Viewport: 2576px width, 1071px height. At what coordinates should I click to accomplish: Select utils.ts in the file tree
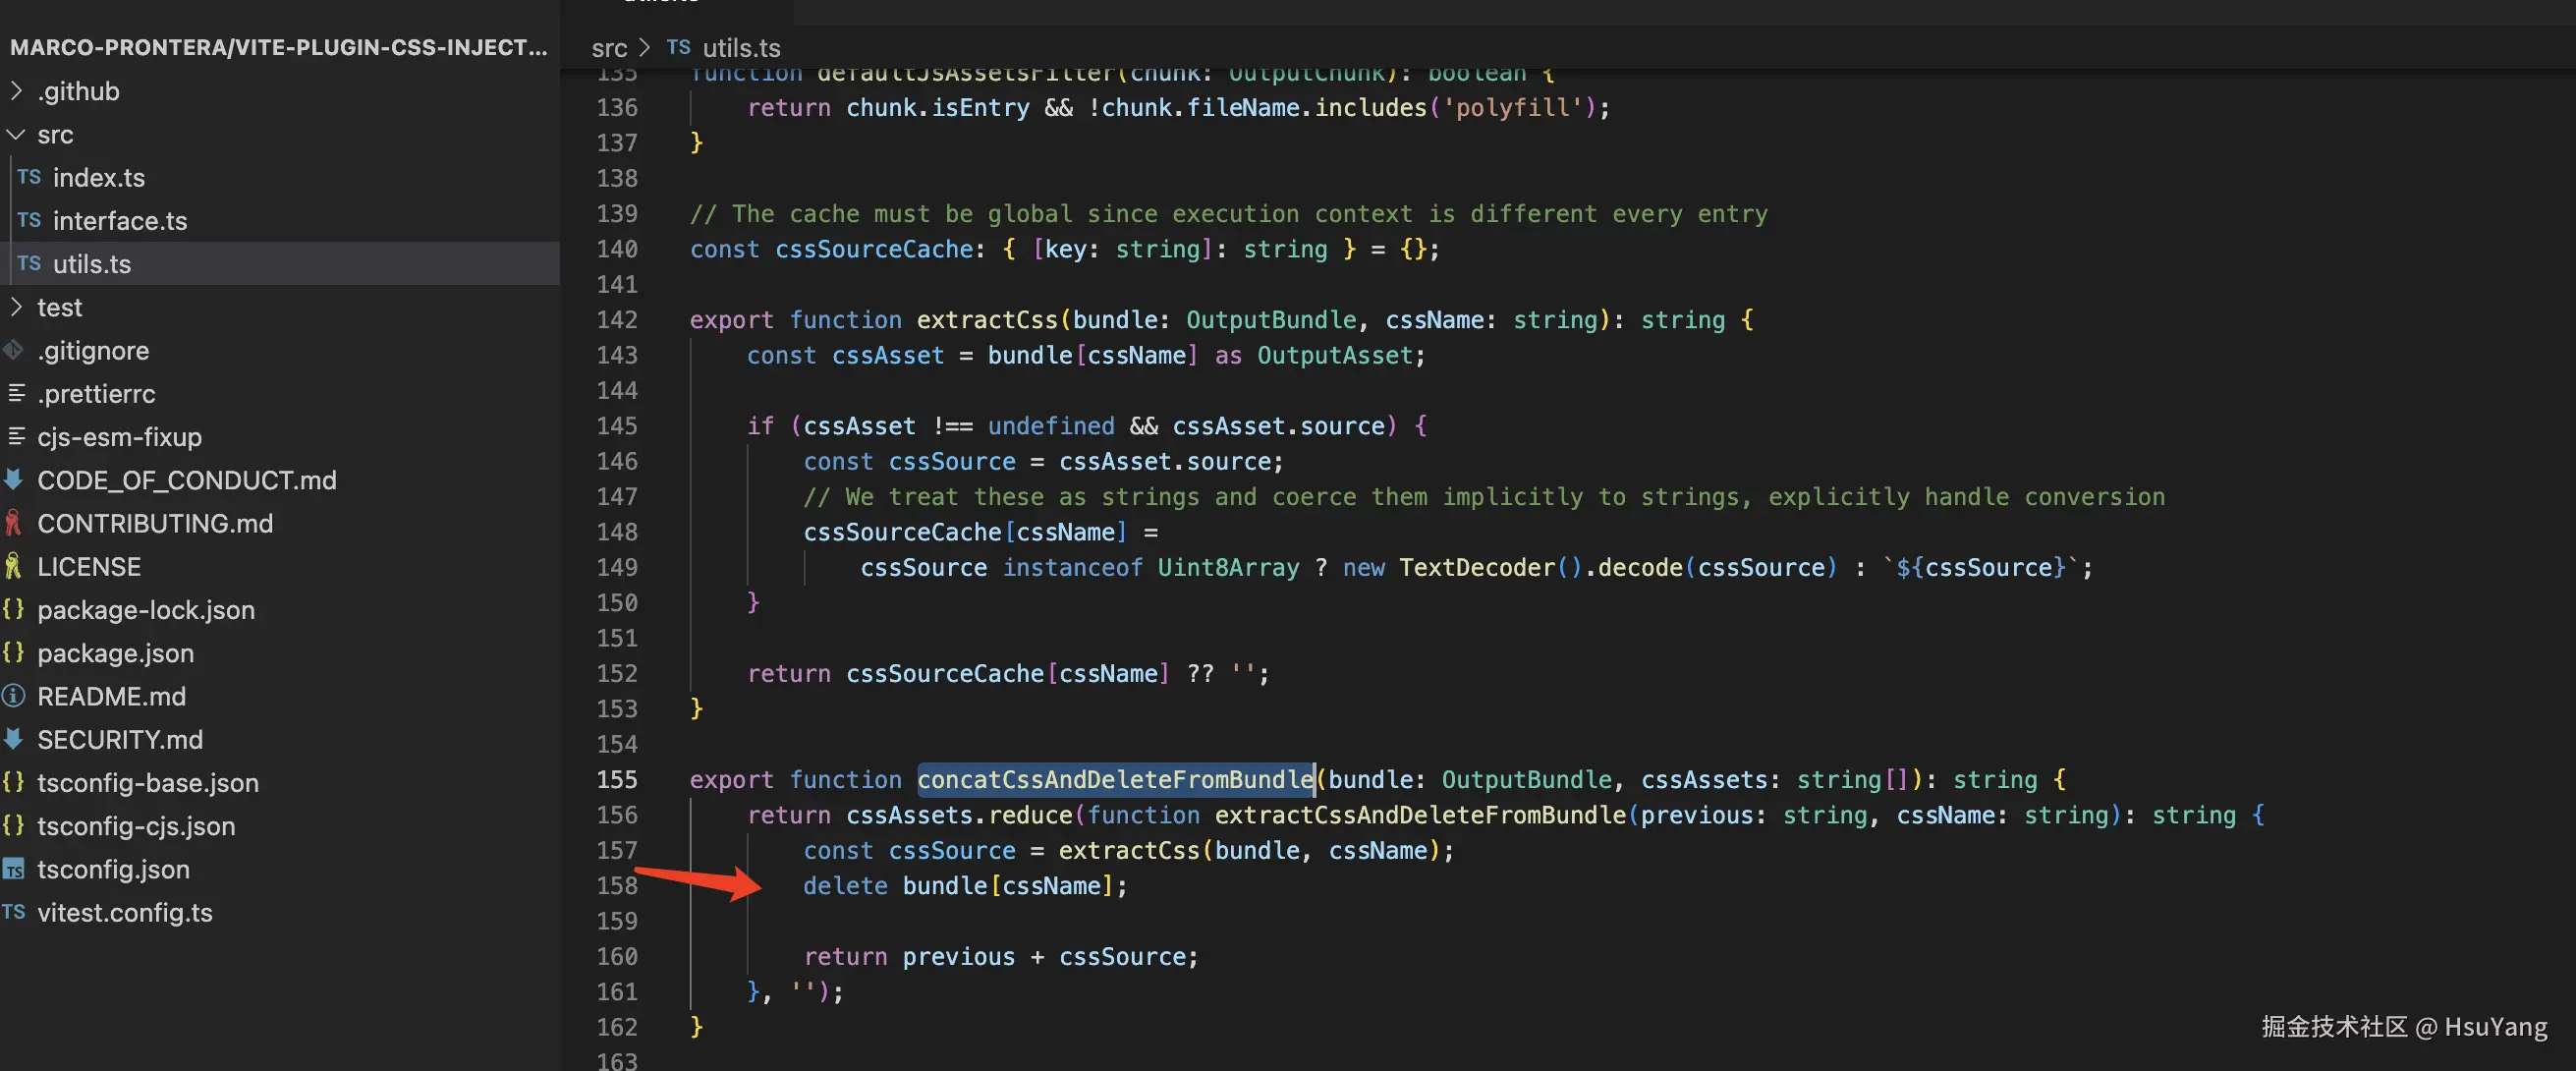pos(91,264)
